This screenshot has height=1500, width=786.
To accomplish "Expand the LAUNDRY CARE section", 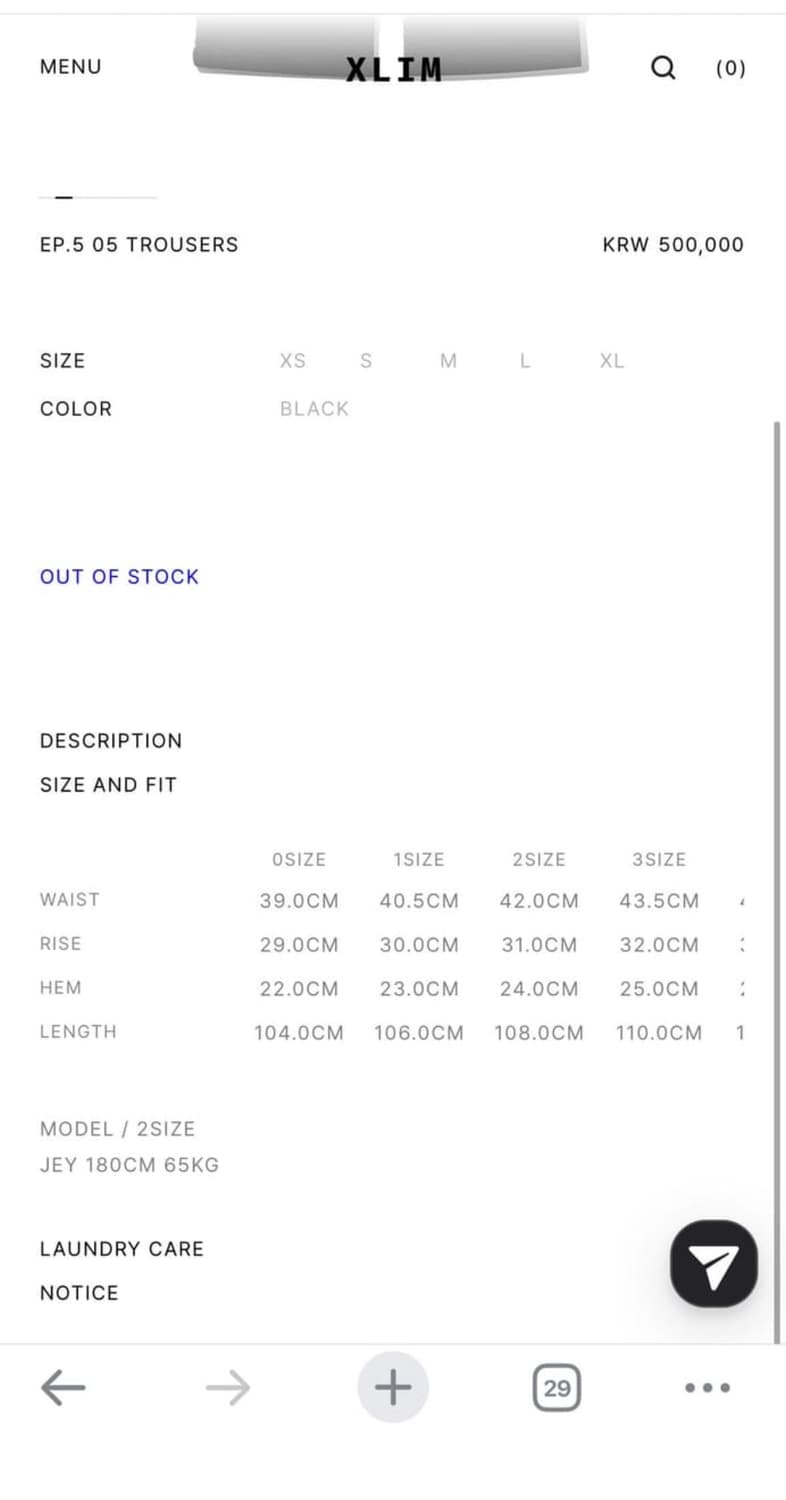I will click(x=122, y=1249).
